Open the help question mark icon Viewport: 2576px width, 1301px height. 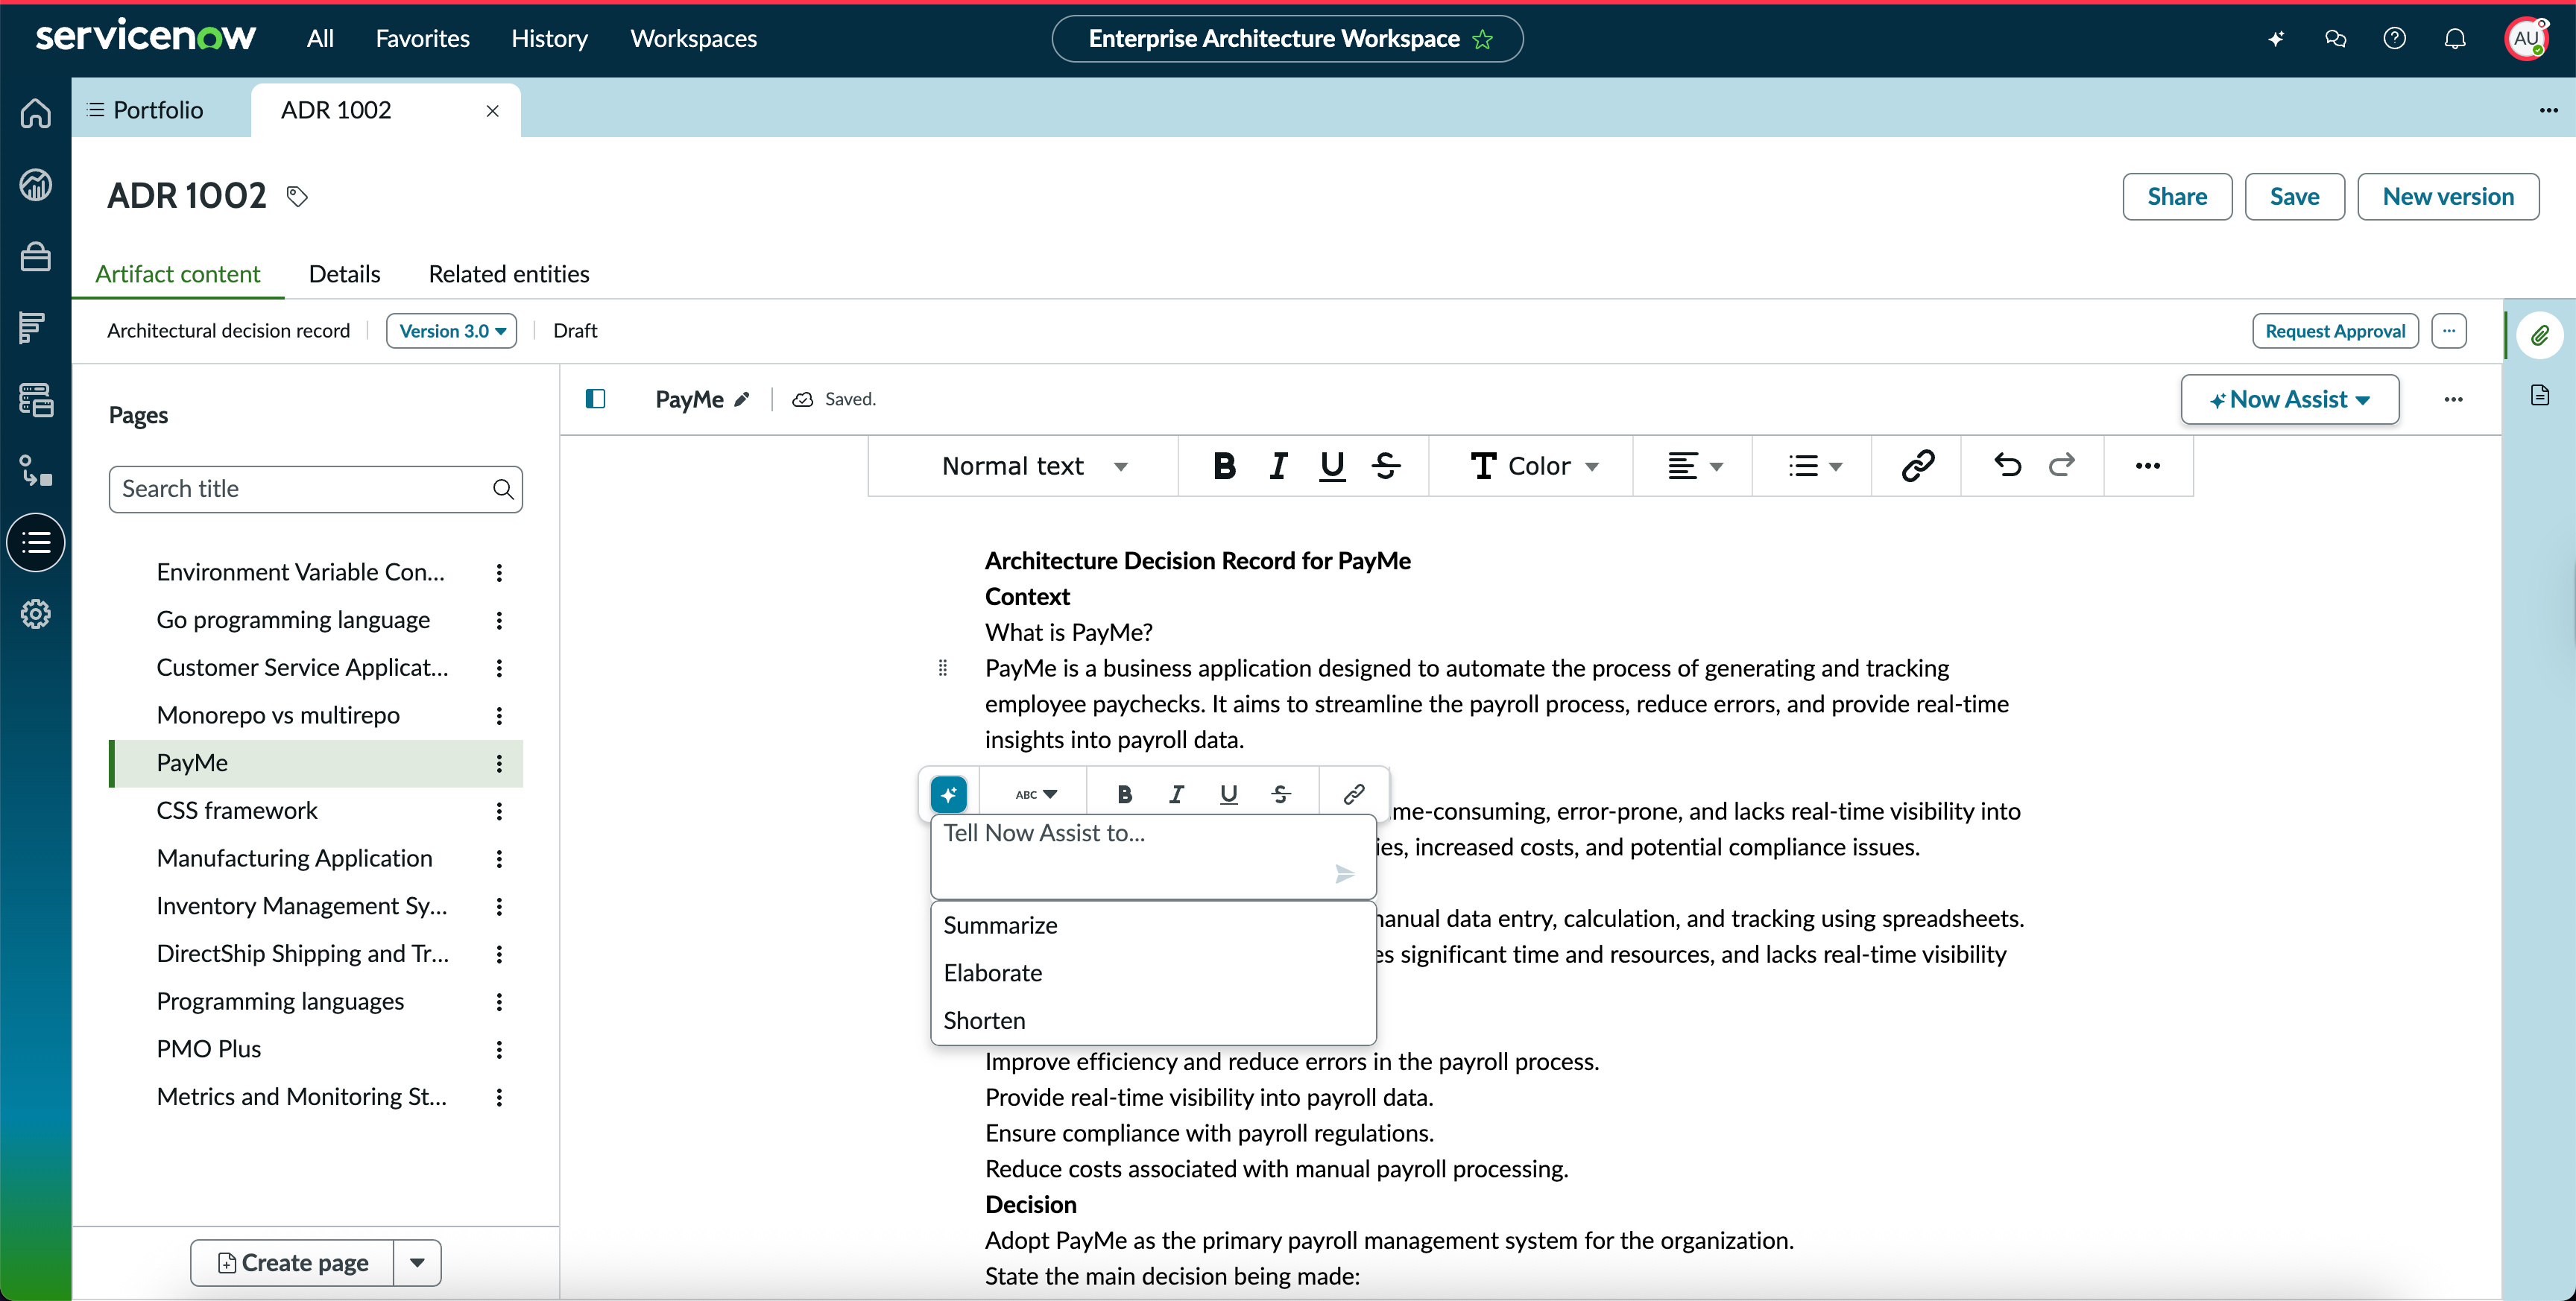[2395, 39]
